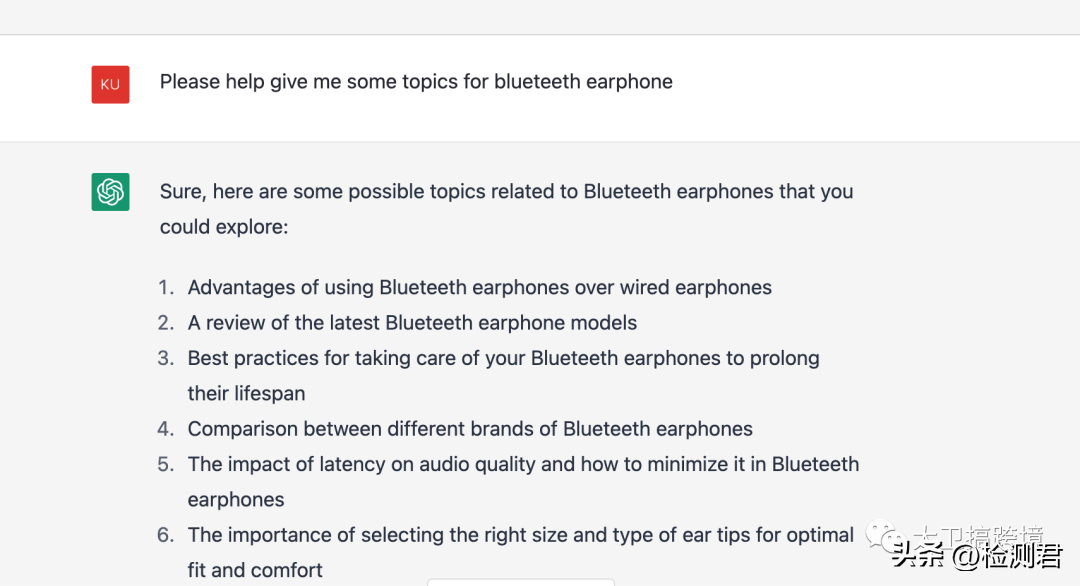Image resolution: width=1080 pixels, height=586 pixels.
Task: Click the 'Sure, here are some possible topics' line
Action: click(x=506, y=191)
